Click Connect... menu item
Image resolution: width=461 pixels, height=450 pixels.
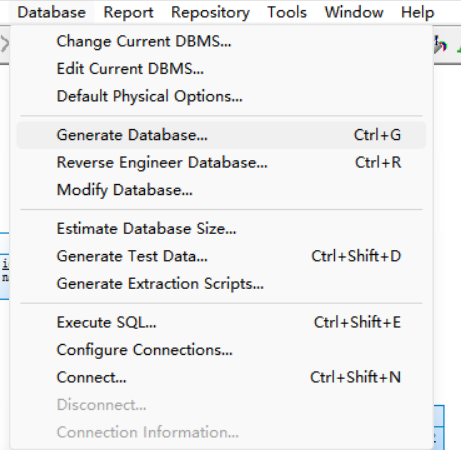coord(221,377)
